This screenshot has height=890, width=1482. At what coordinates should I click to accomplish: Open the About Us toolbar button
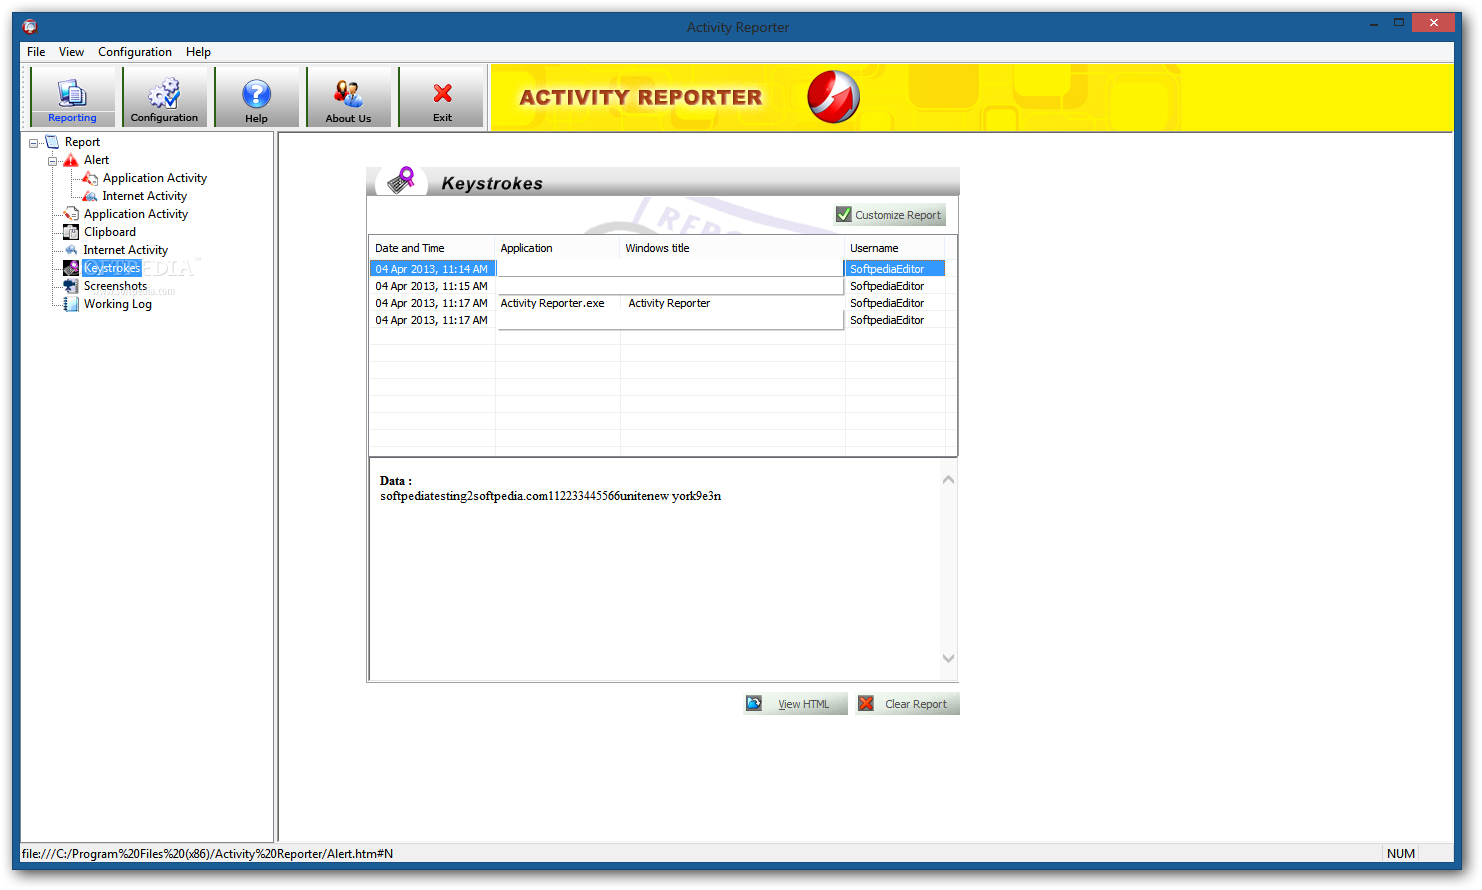[348, 97]
